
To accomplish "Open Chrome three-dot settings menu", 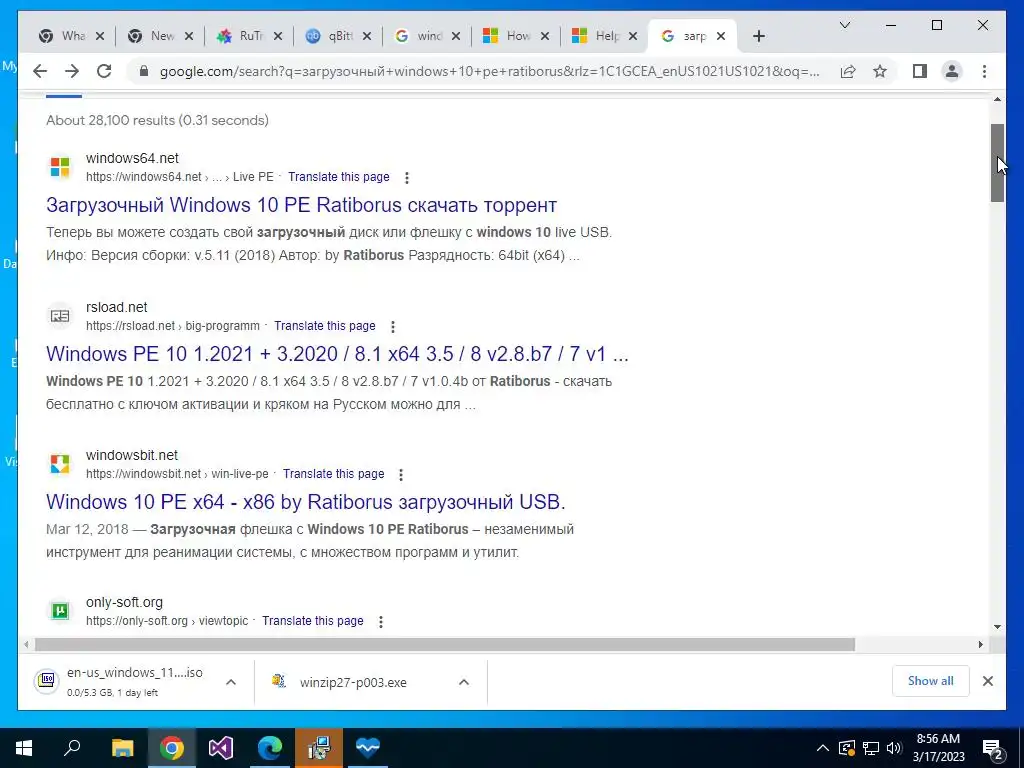I will point(984,71).
